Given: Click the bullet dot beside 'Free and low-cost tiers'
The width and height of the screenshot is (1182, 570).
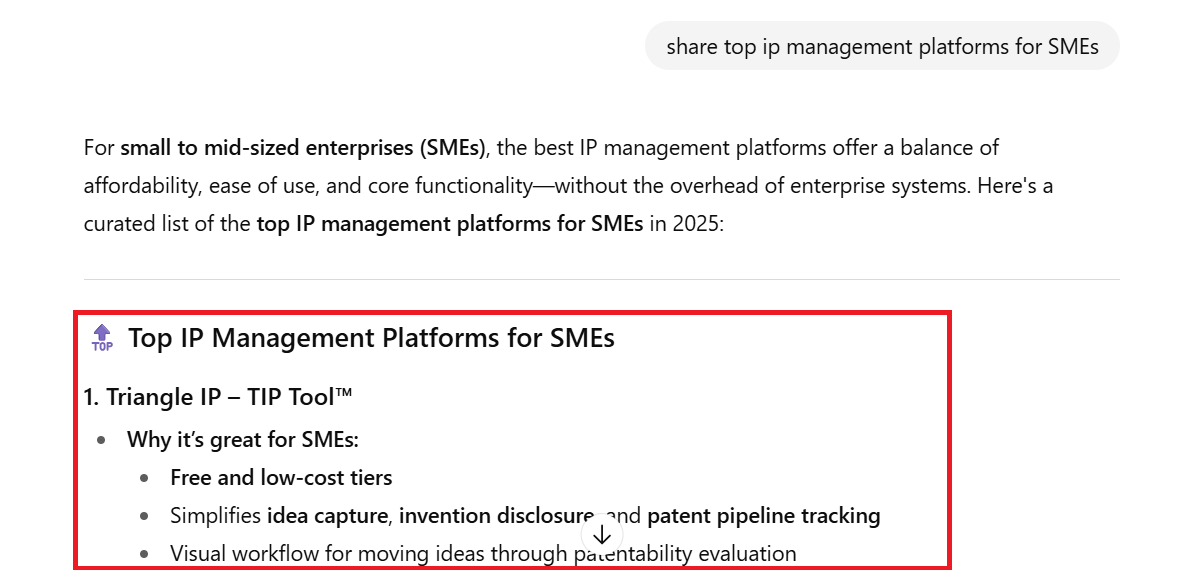Looking at the screenshot, I should click(x=145, y=478).
